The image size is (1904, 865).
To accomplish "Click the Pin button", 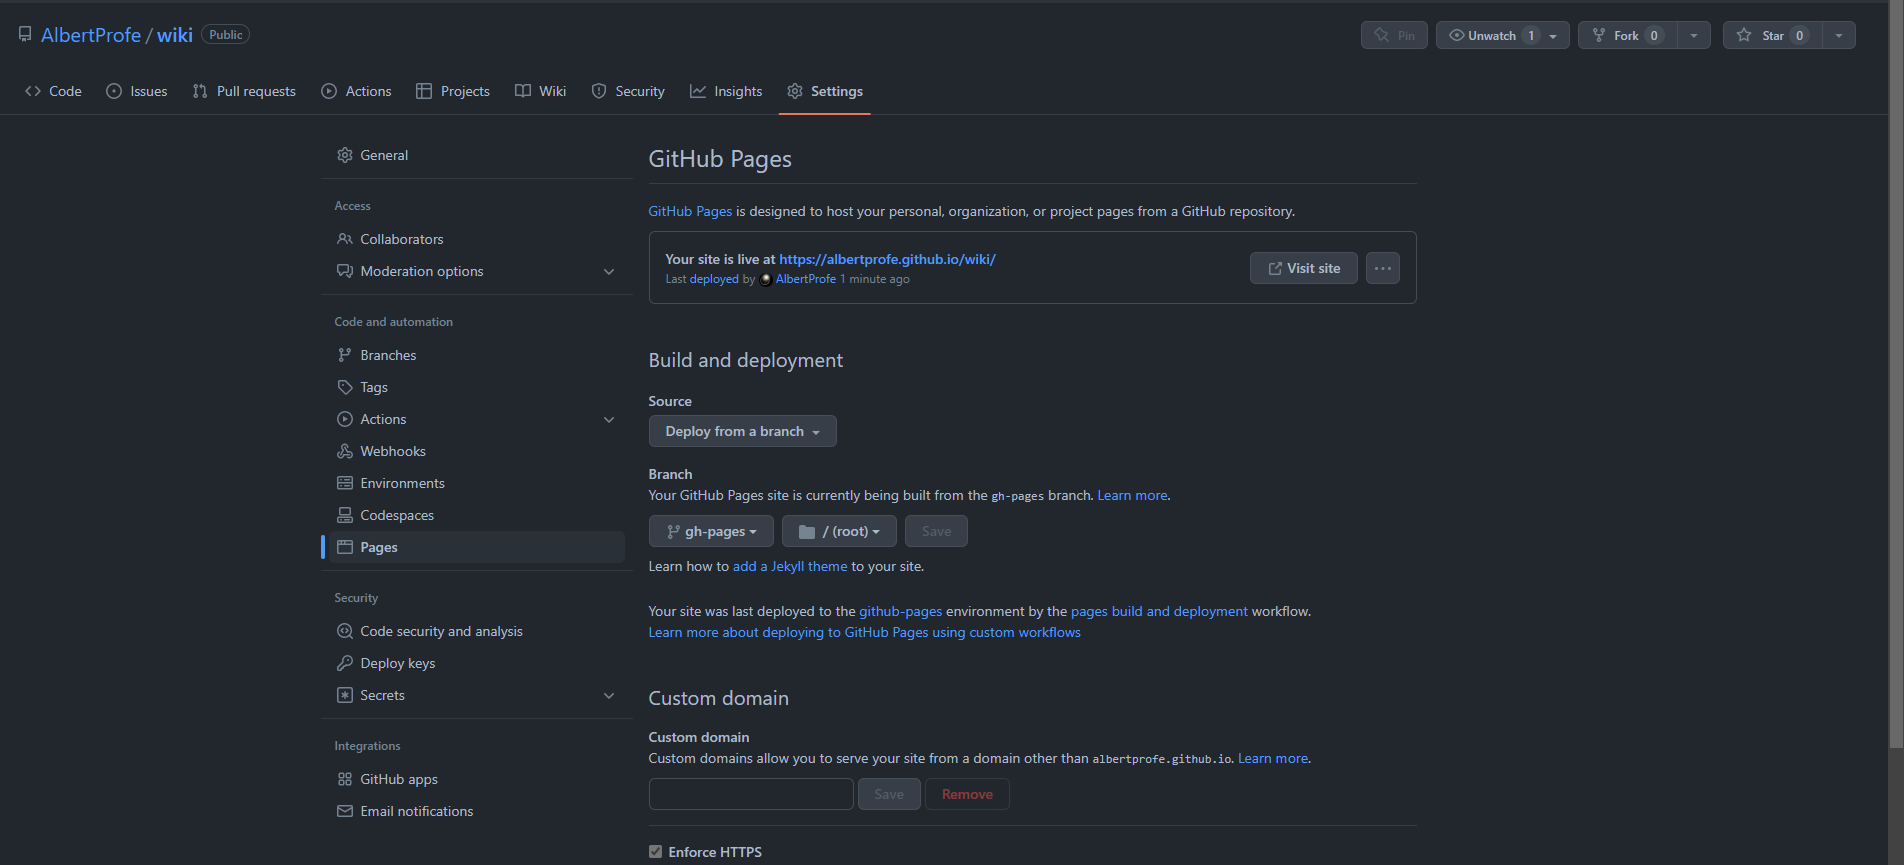I will pyautogui.click(x=1394, y=35).
